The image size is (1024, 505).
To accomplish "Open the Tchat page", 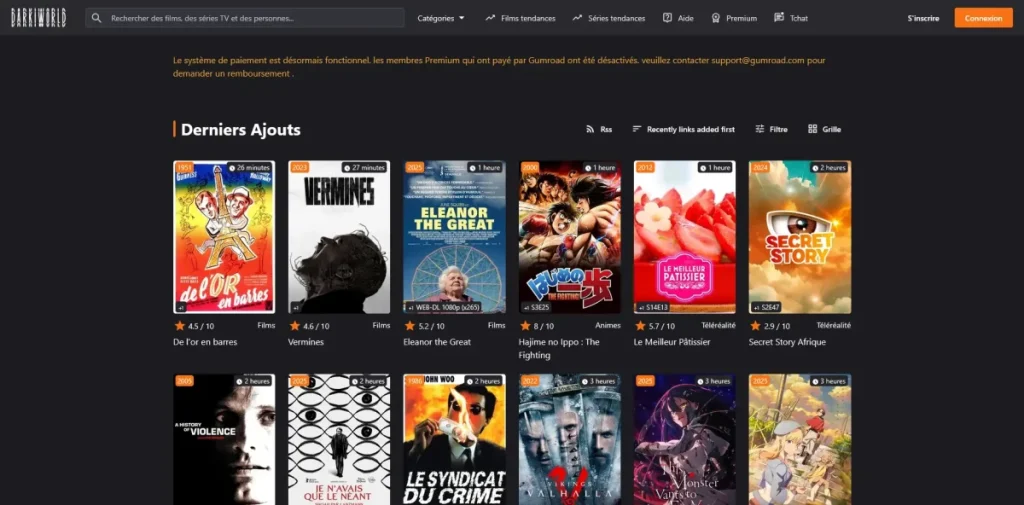I will (x=791, y=18).
